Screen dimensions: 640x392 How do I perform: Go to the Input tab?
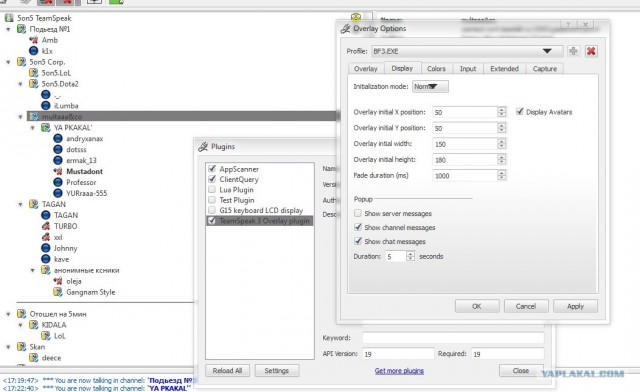[x=468, y=69]
